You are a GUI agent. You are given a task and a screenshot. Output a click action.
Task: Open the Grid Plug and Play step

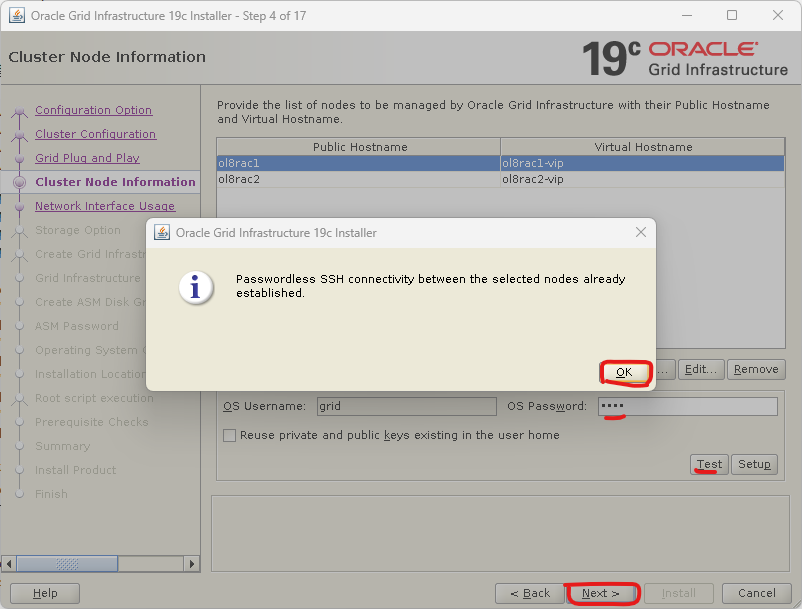87,158
